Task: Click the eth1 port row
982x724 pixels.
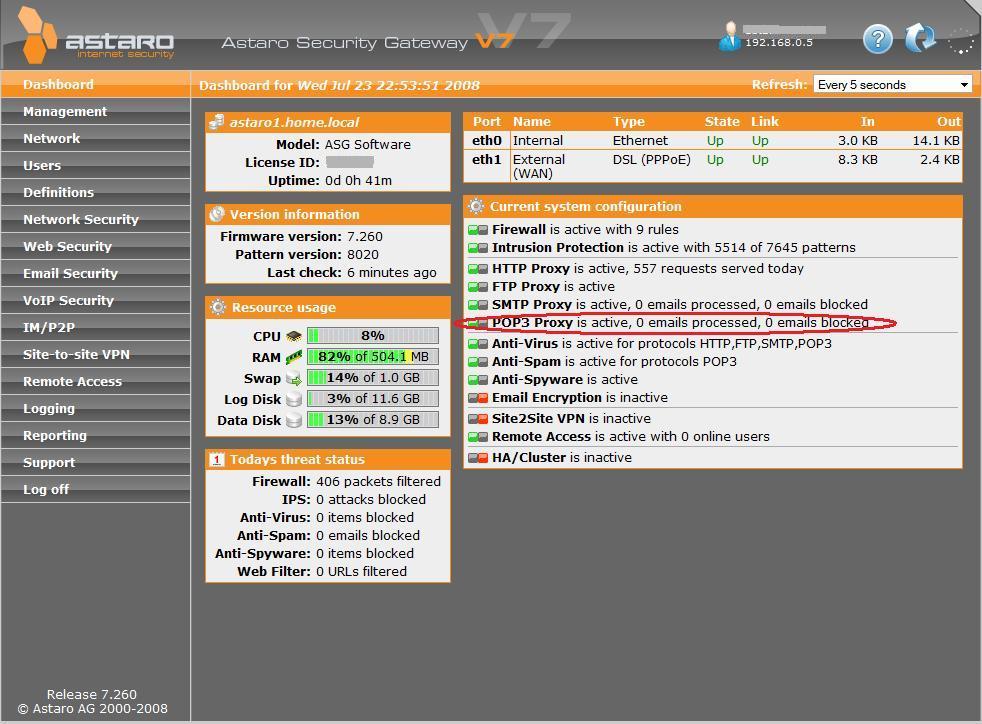Action: pos(713,166)
